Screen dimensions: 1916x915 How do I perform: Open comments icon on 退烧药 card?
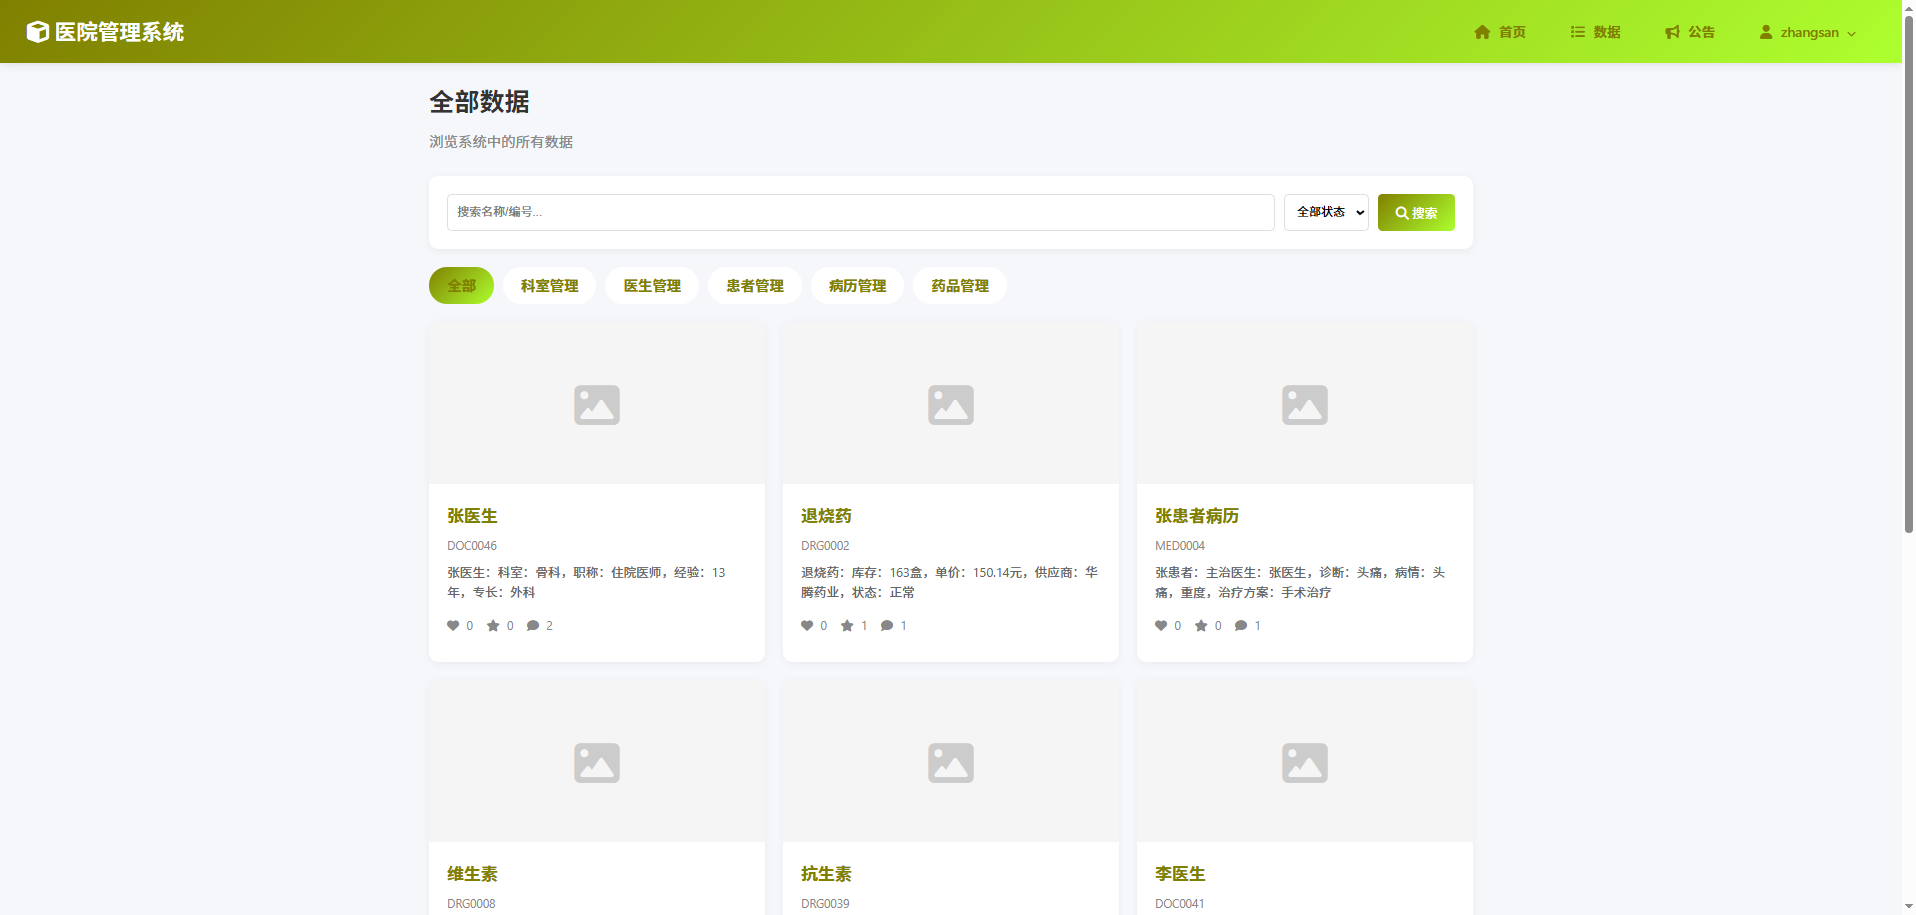[x=887, y=626]
